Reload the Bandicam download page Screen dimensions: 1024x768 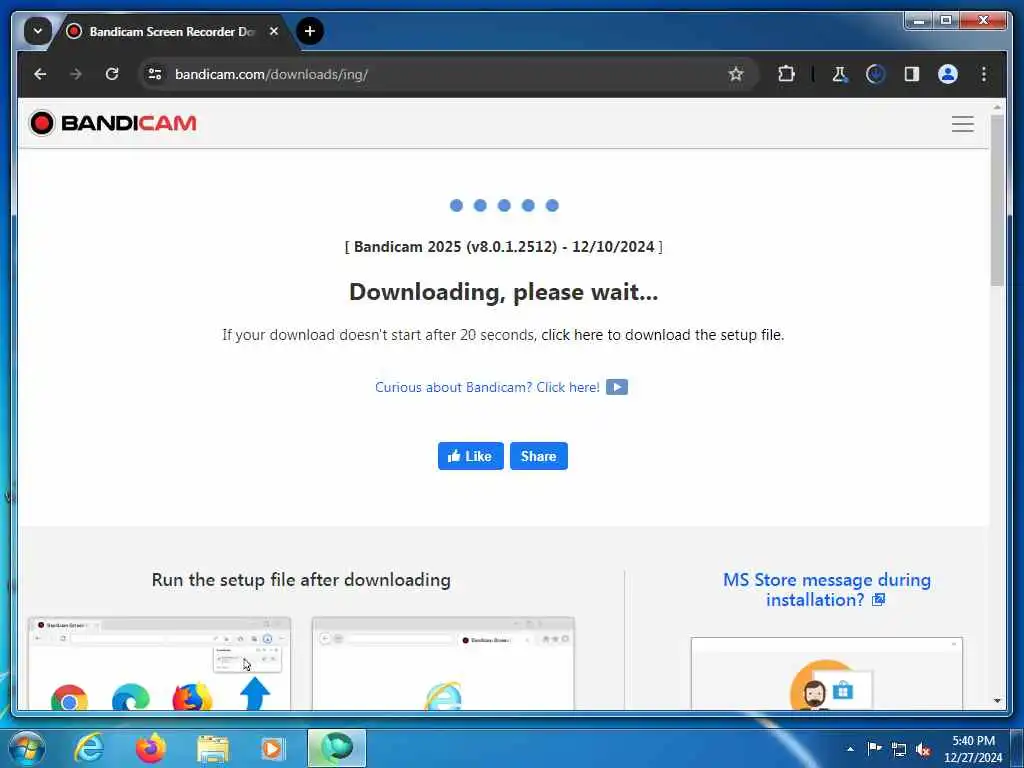[x=112, y=74]
